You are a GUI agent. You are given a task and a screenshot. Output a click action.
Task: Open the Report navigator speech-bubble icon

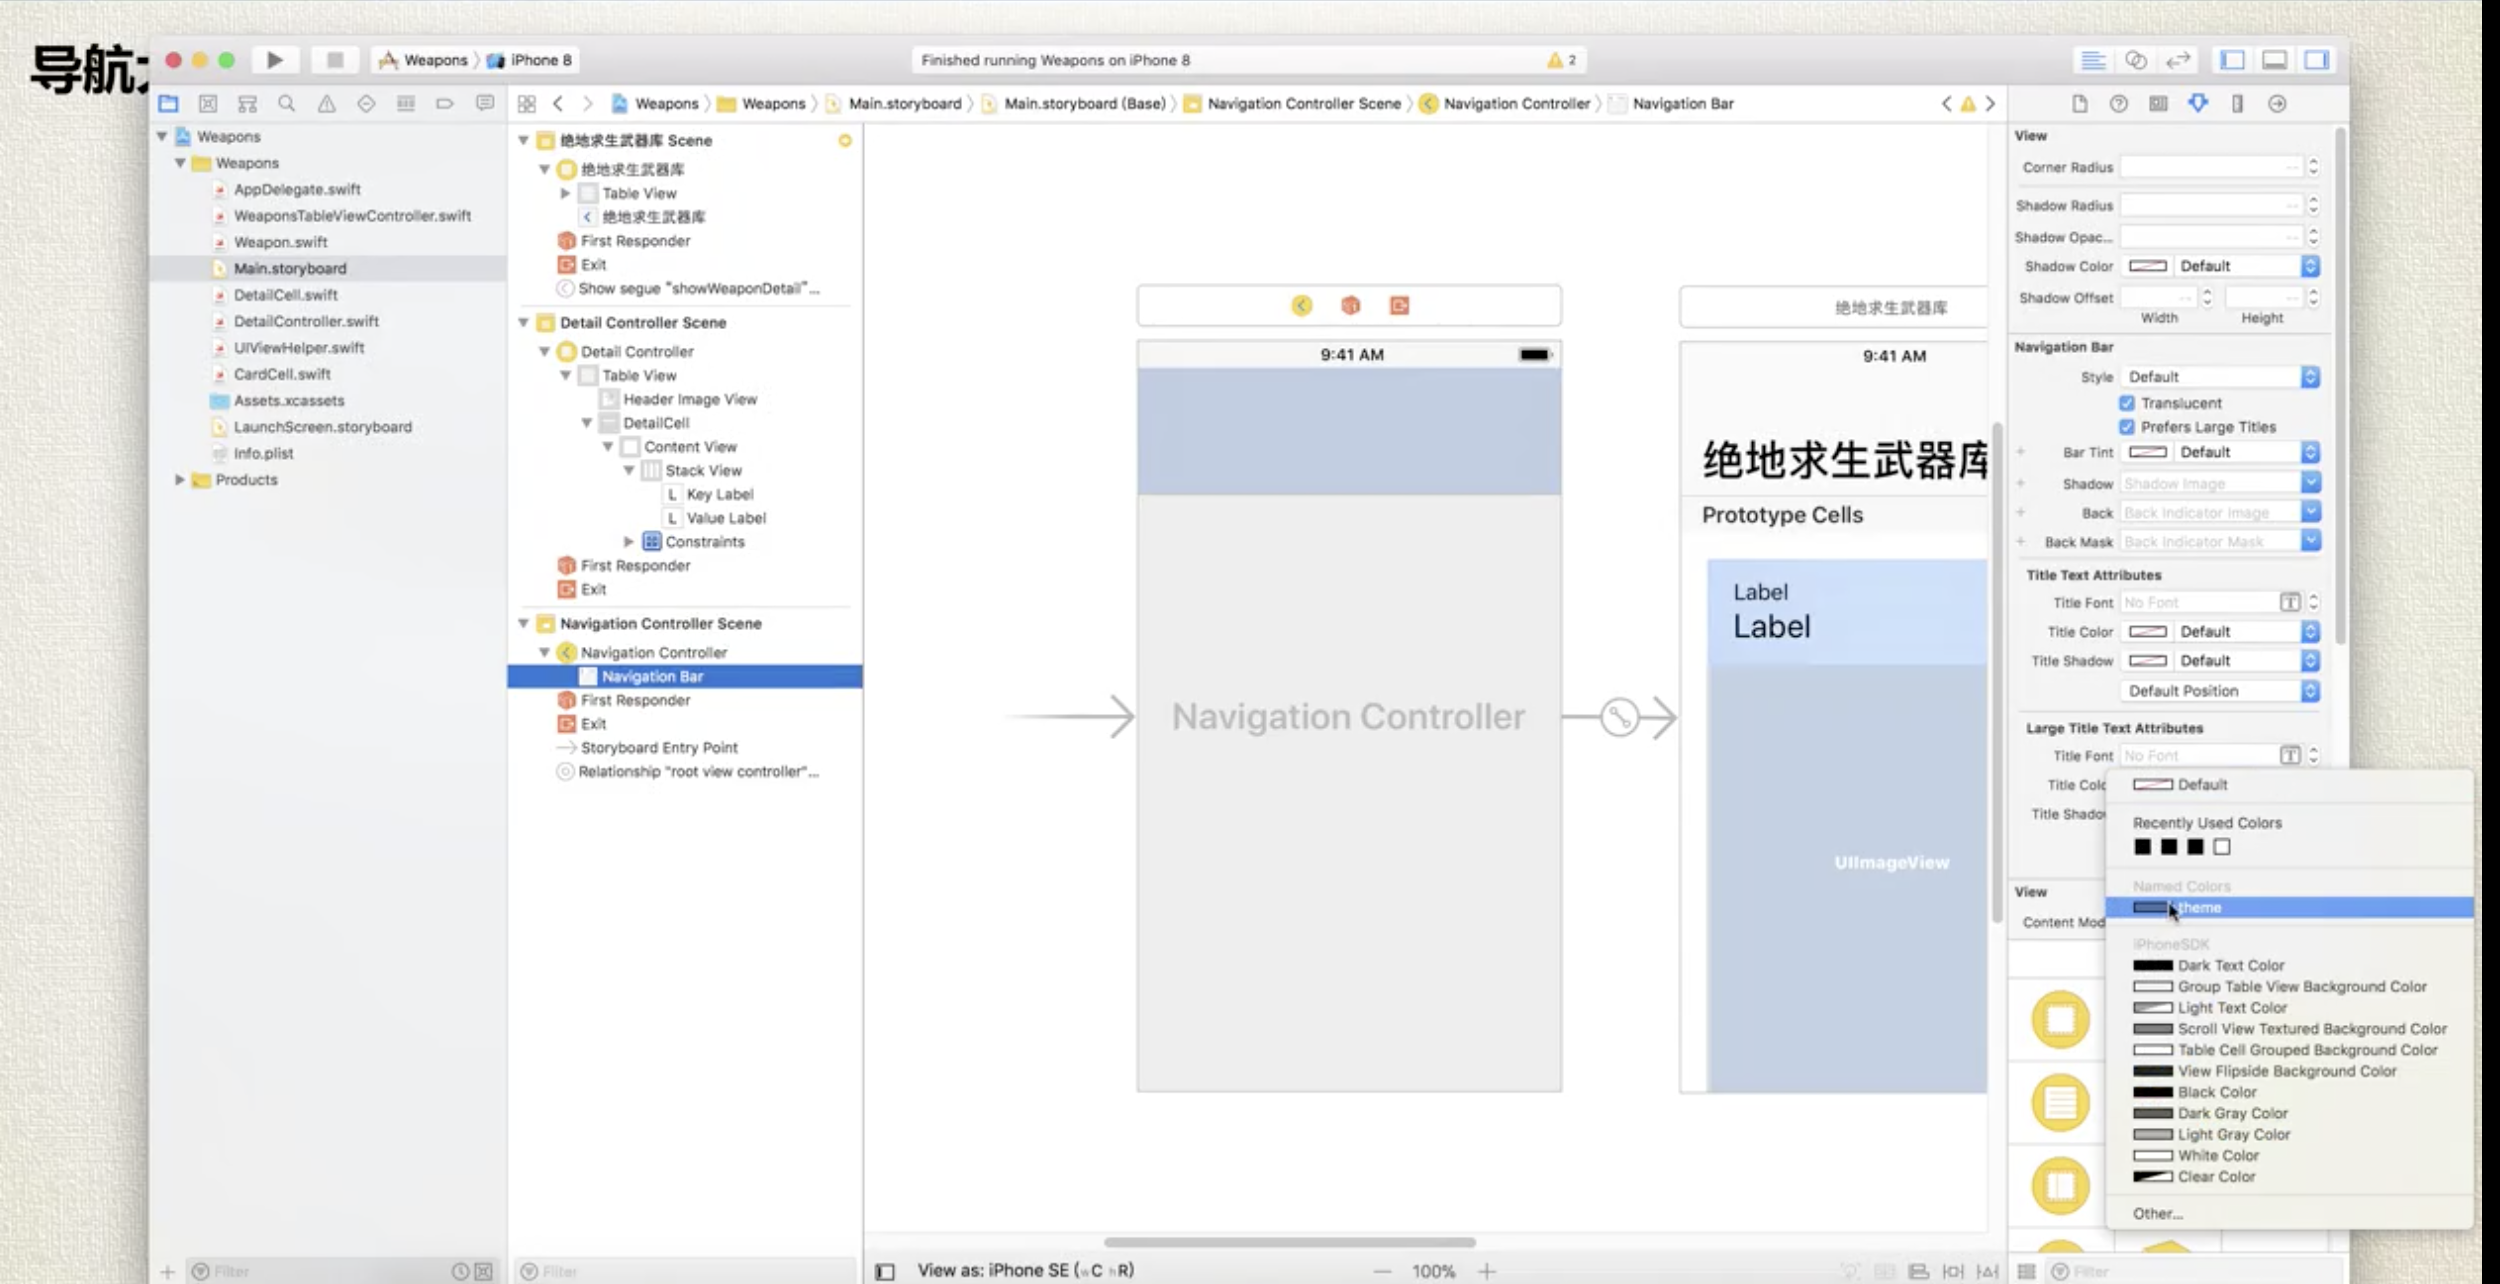click(x=485, y=103)
